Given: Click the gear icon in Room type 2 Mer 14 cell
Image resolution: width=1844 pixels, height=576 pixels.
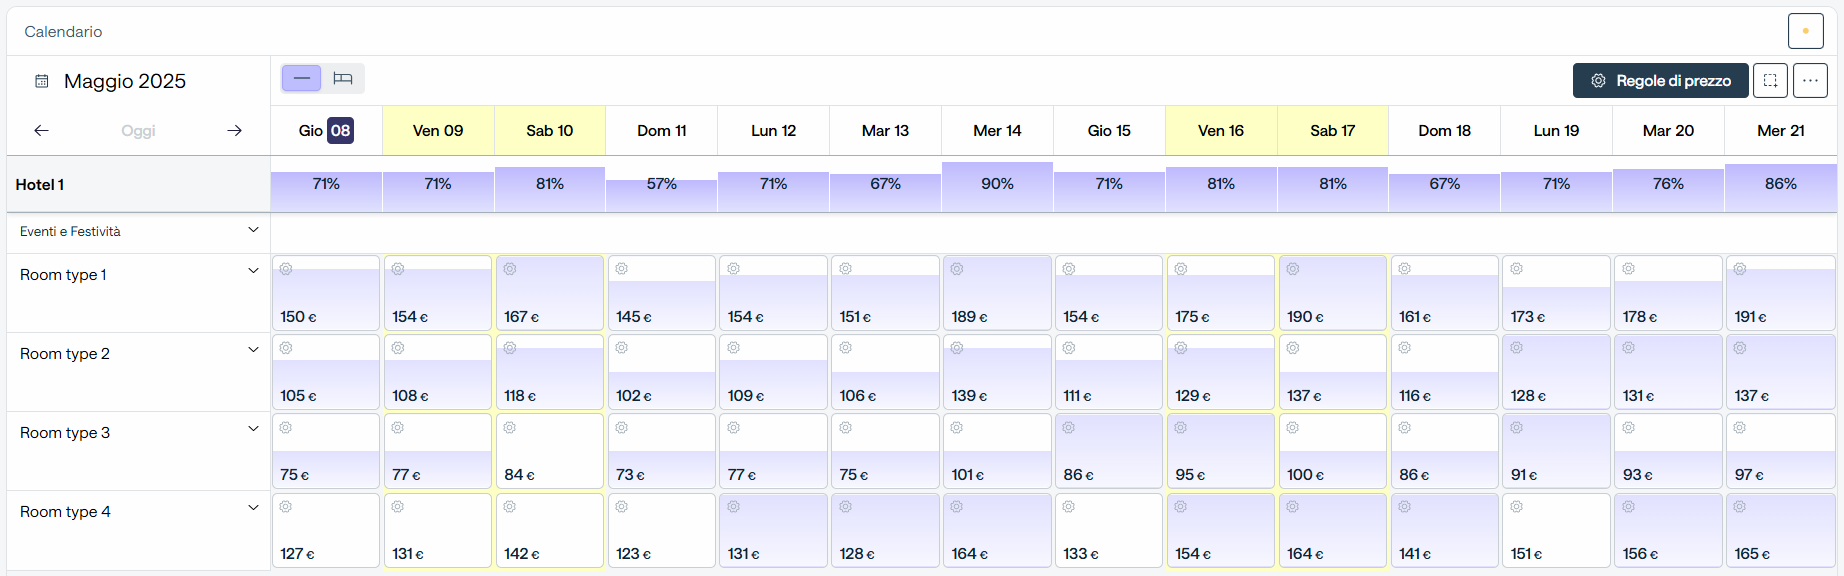Looking at the screenshot, I should click(957, 348).
